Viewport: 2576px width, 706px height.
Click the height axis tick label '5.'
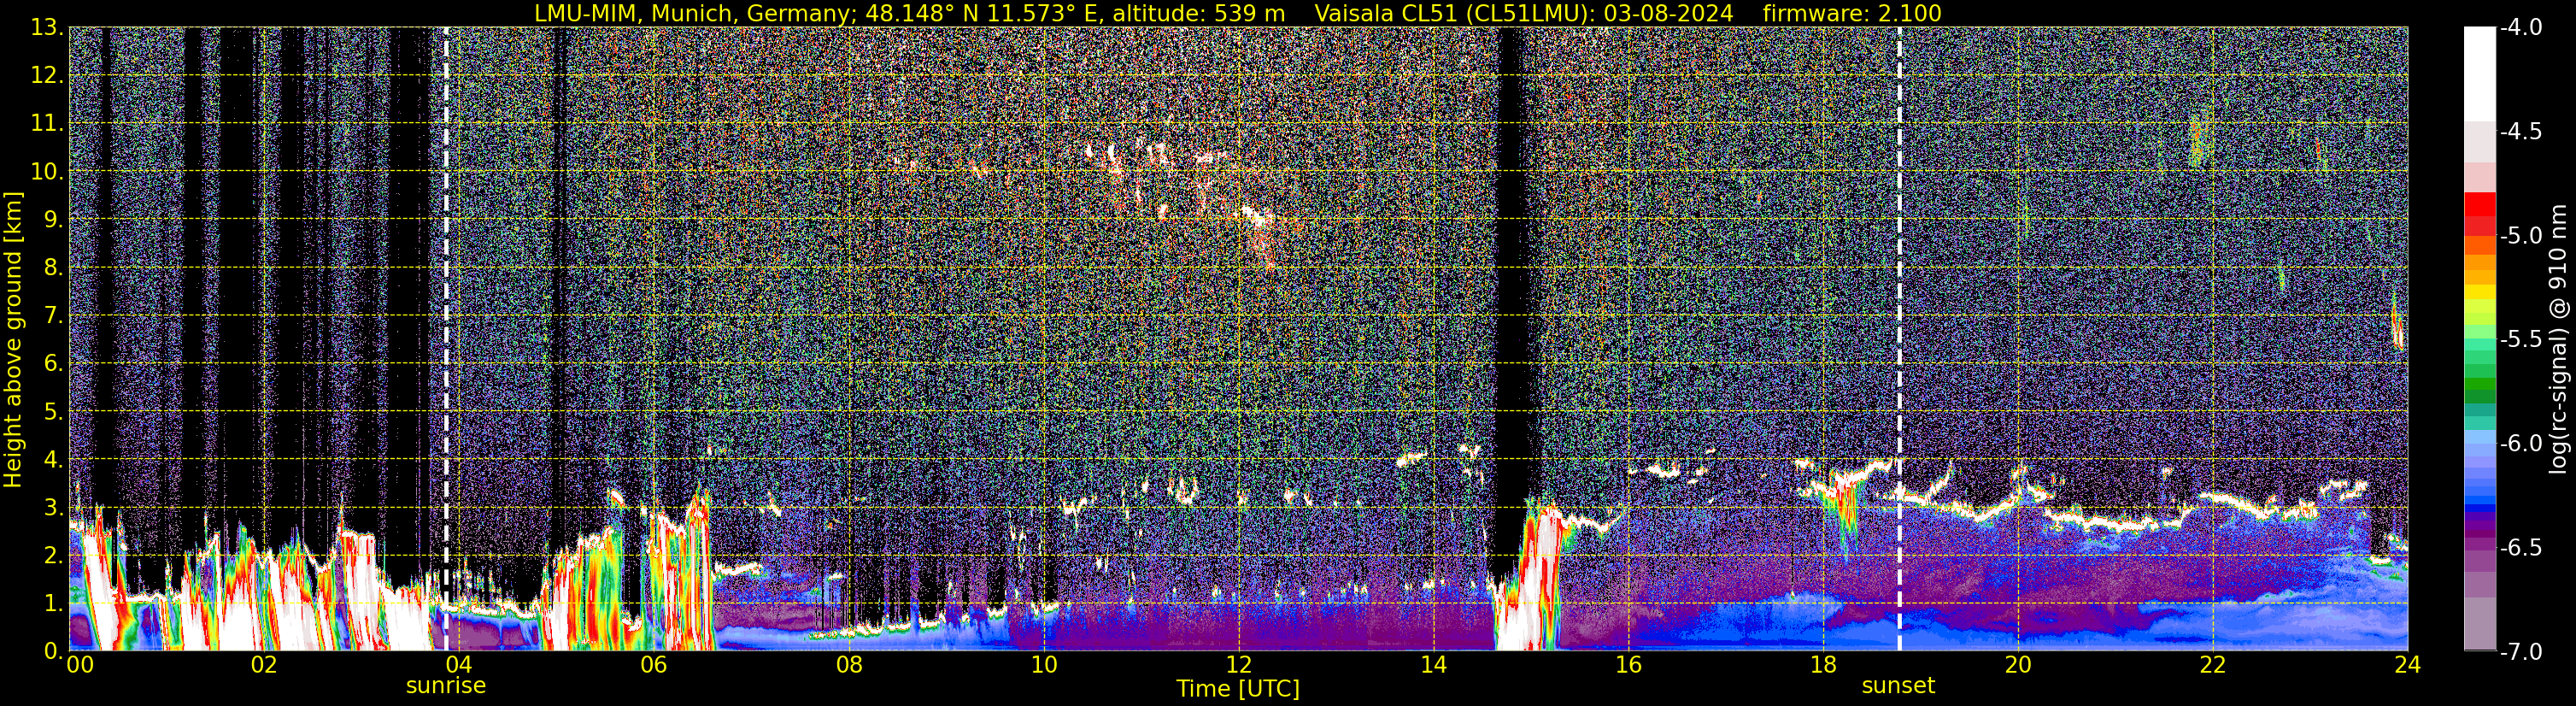[53, 412]
